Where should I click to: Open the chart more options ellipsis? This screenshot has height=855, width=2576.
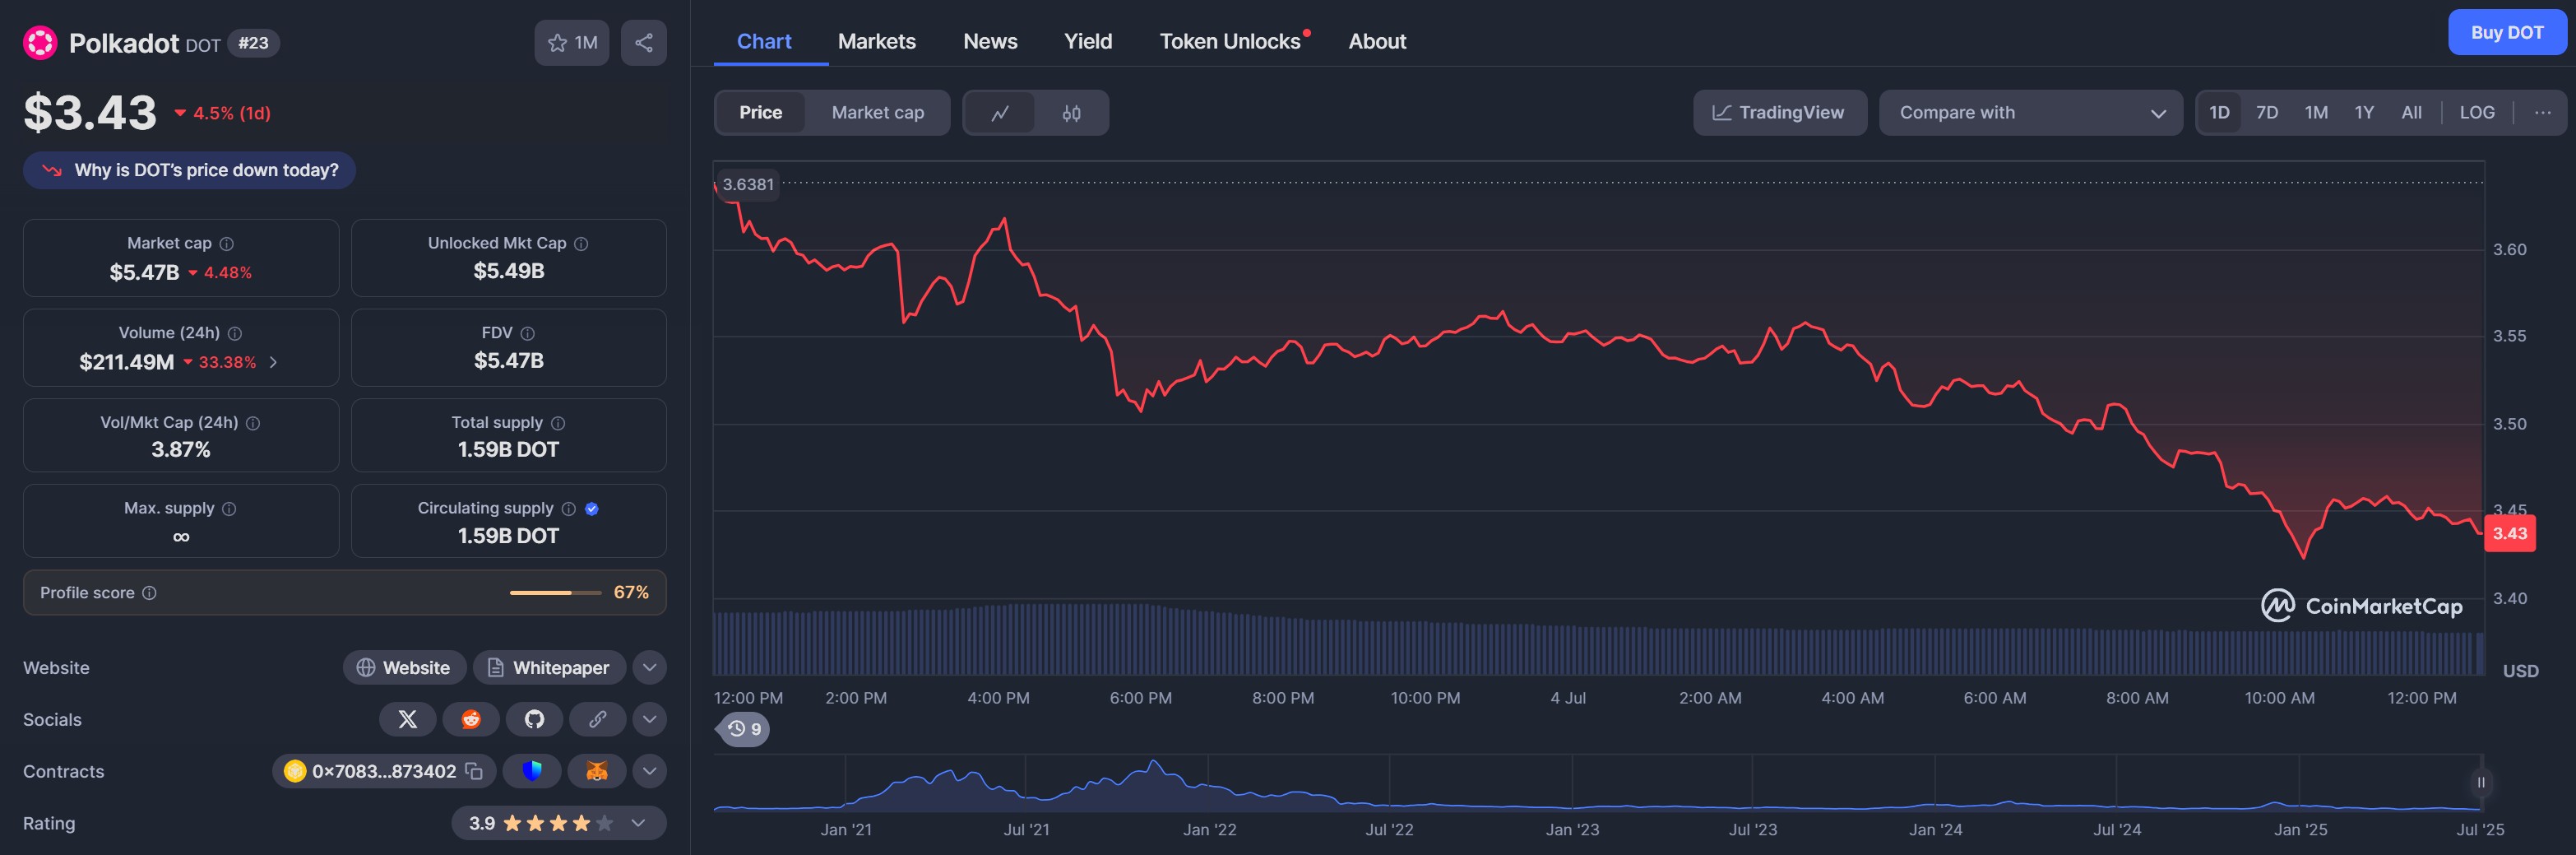2543,113
